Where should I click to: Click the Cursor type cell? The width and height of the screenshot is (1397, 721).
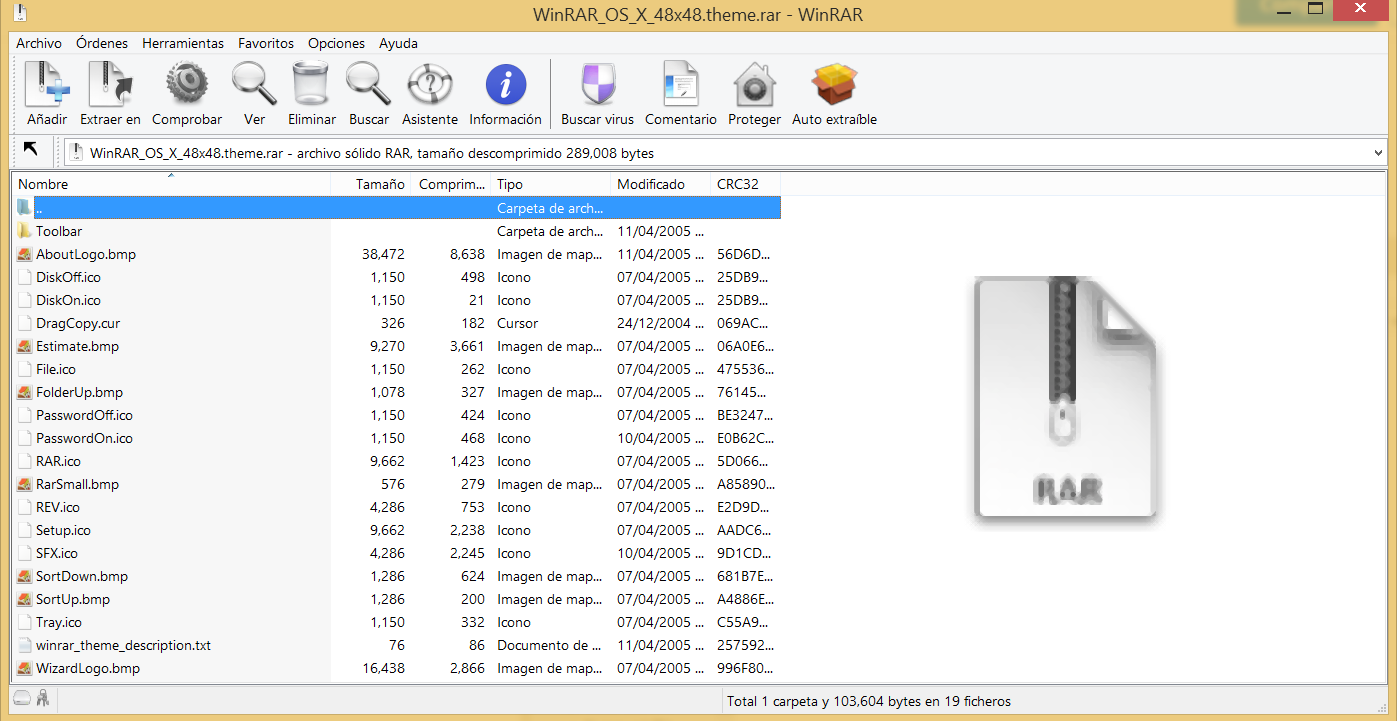click(x=518, y=323)
